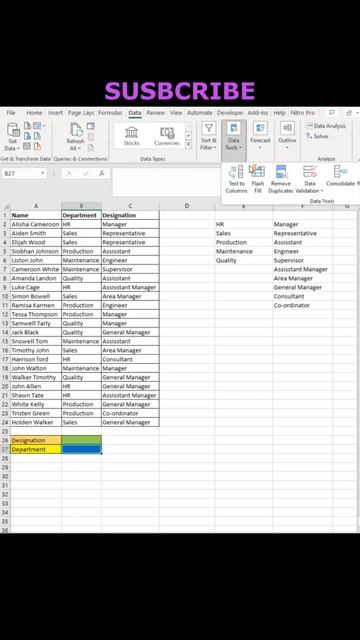
Task: Click the cell Harrison ford
Action: [36, 359]
